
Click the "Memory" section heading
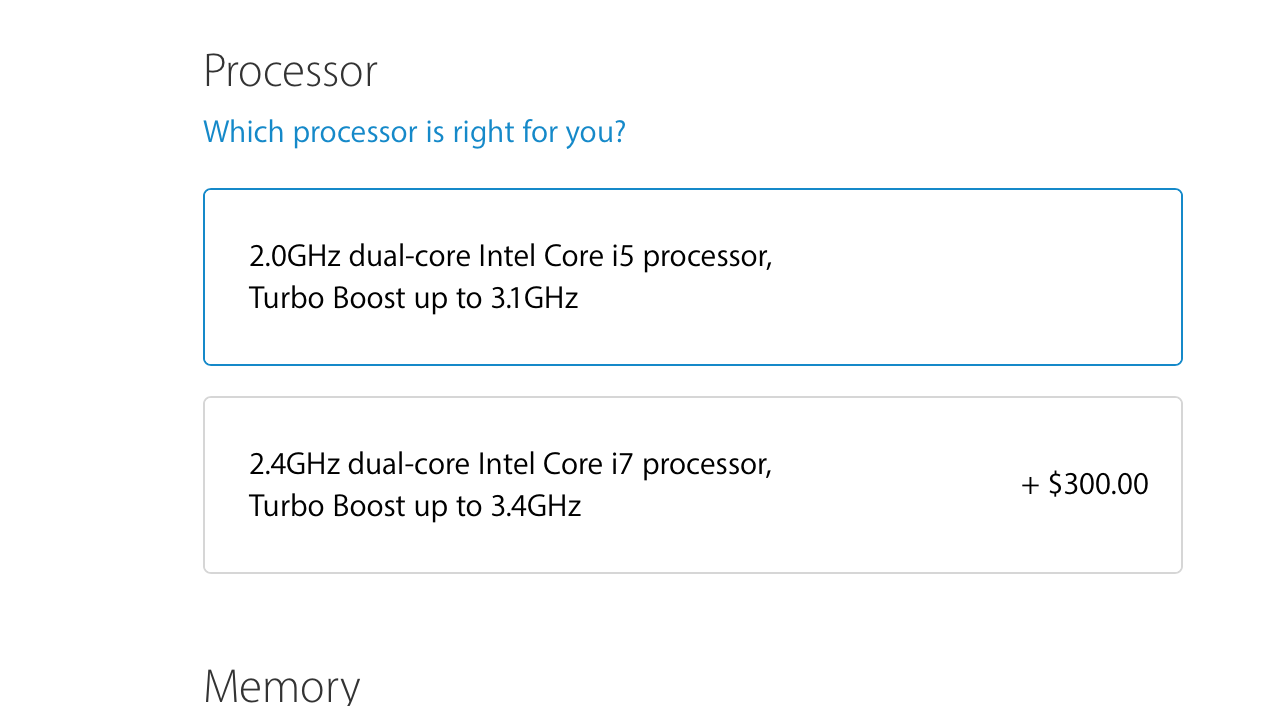click(282, 686)
